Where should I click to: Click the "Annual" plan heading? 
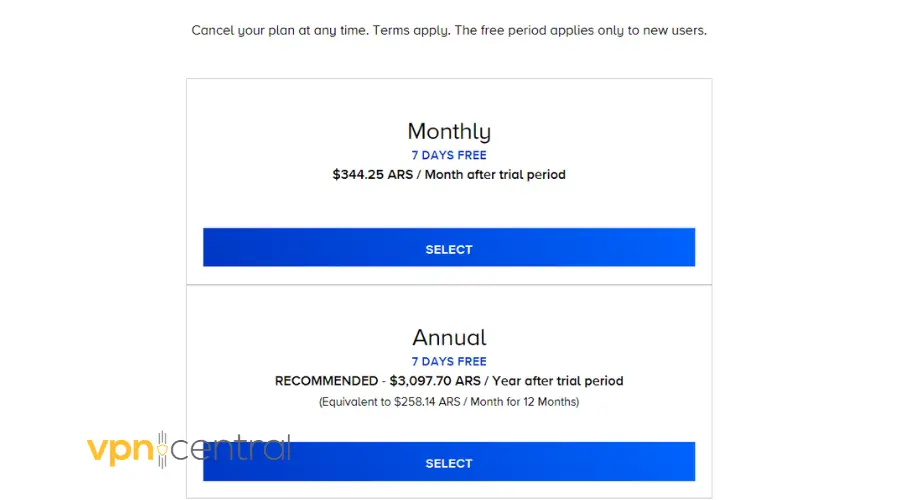point(449,337)
